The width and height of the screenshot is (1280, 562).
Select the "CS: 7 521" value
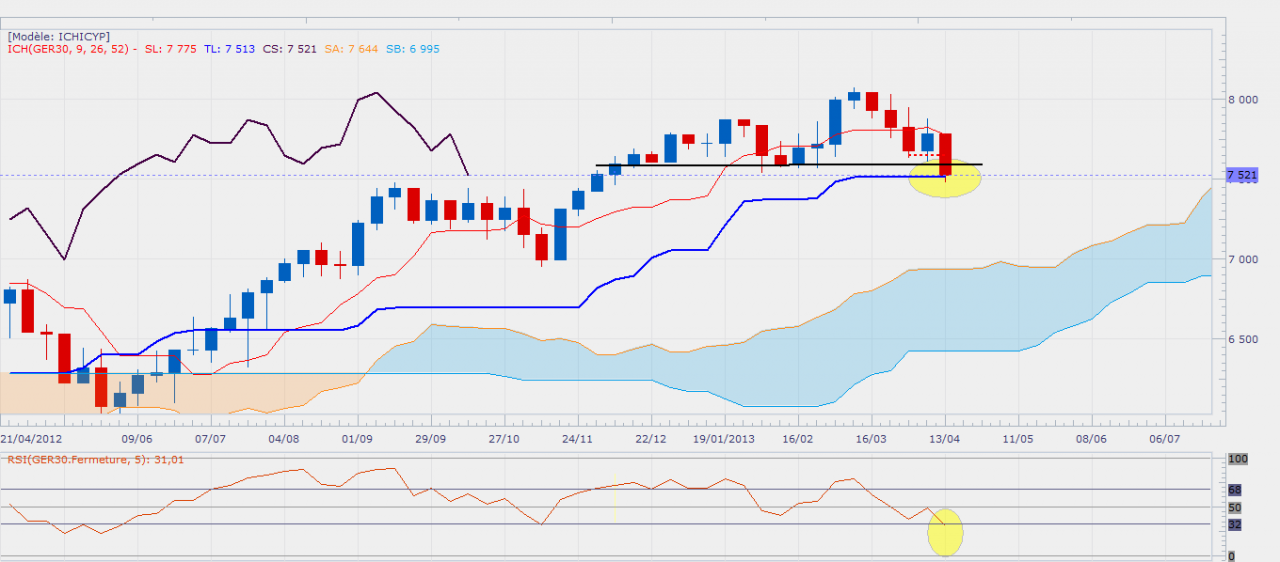[x=290, y=48]
